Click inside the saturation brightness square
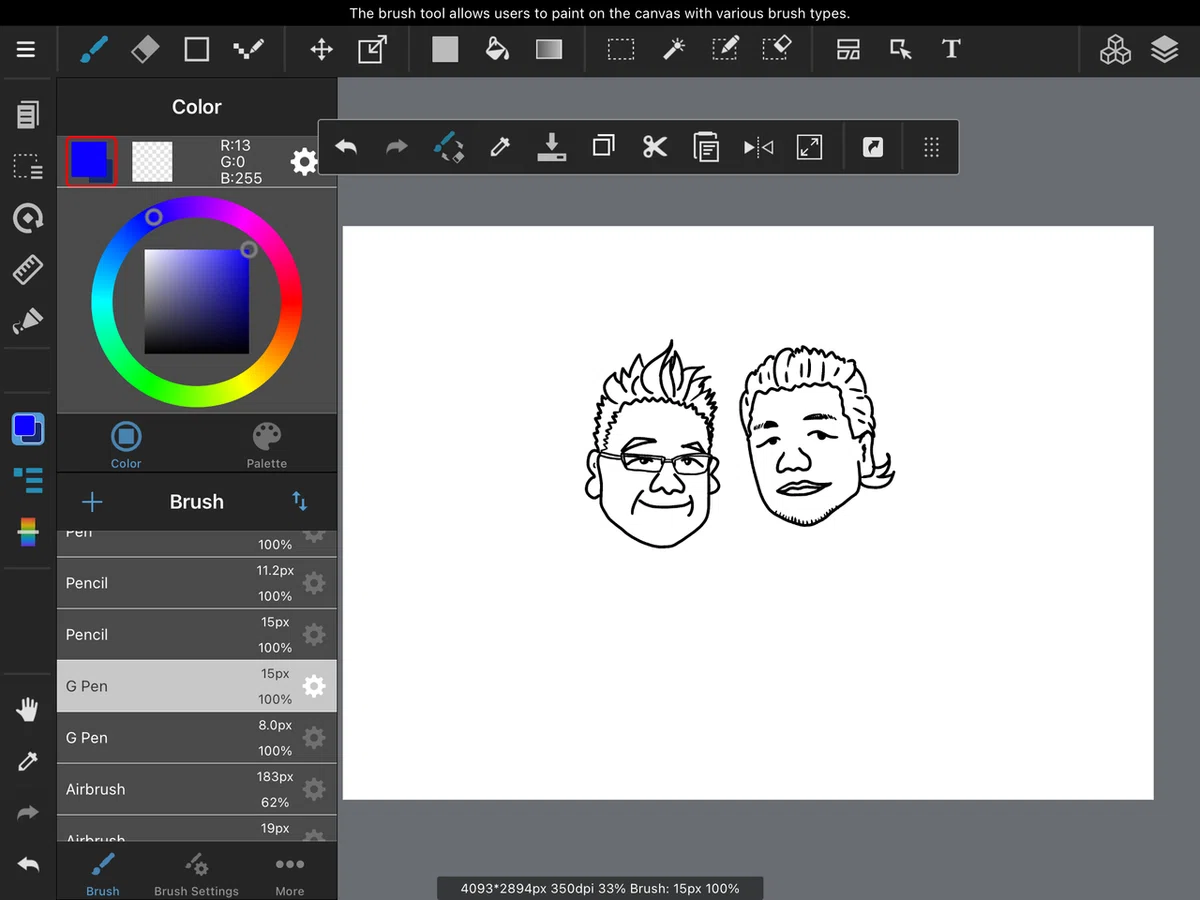The image size is (1200, 900). (x=197, y=301)
